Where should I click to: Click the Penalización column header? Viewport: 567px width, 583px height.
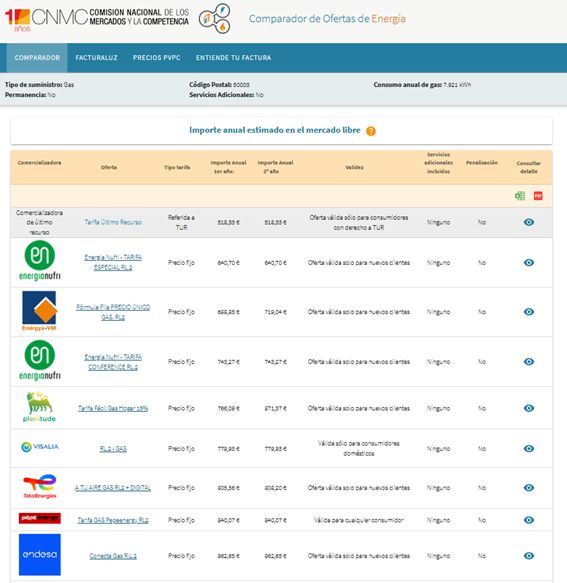(x=482, y=163)
